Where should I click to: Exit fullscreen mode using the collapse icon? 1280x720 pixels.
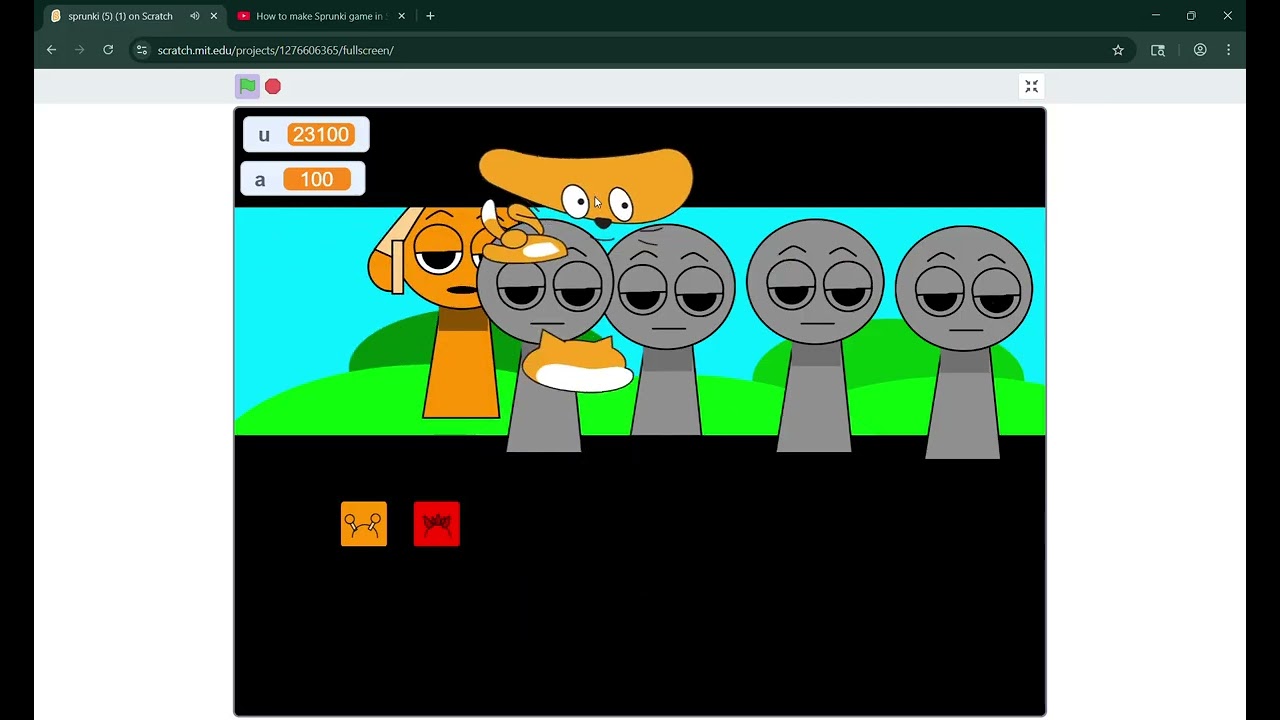tap(1032, 87)
